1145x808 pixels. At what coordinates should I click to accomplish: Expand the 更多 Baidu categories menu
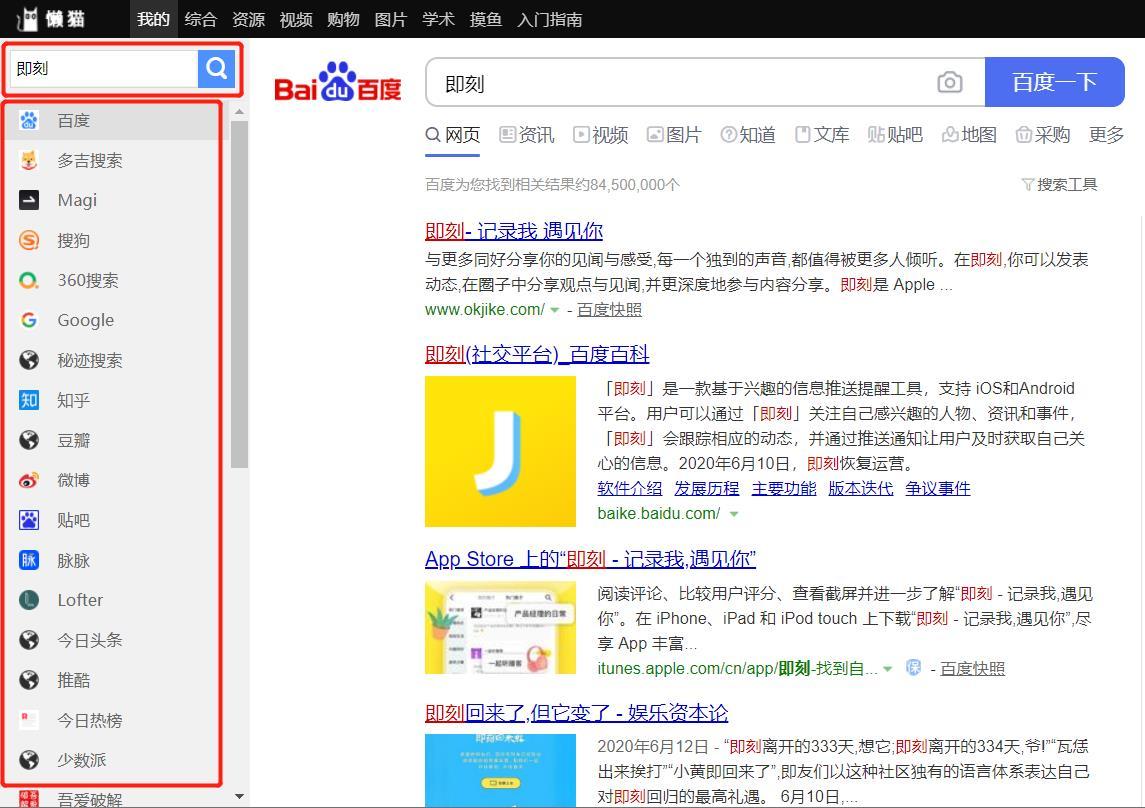point(1106,135)
